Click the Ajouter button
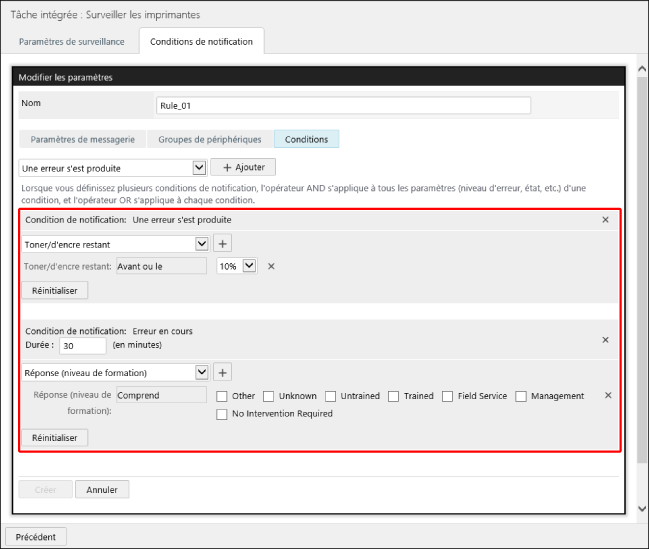 (x=243, y=168)
